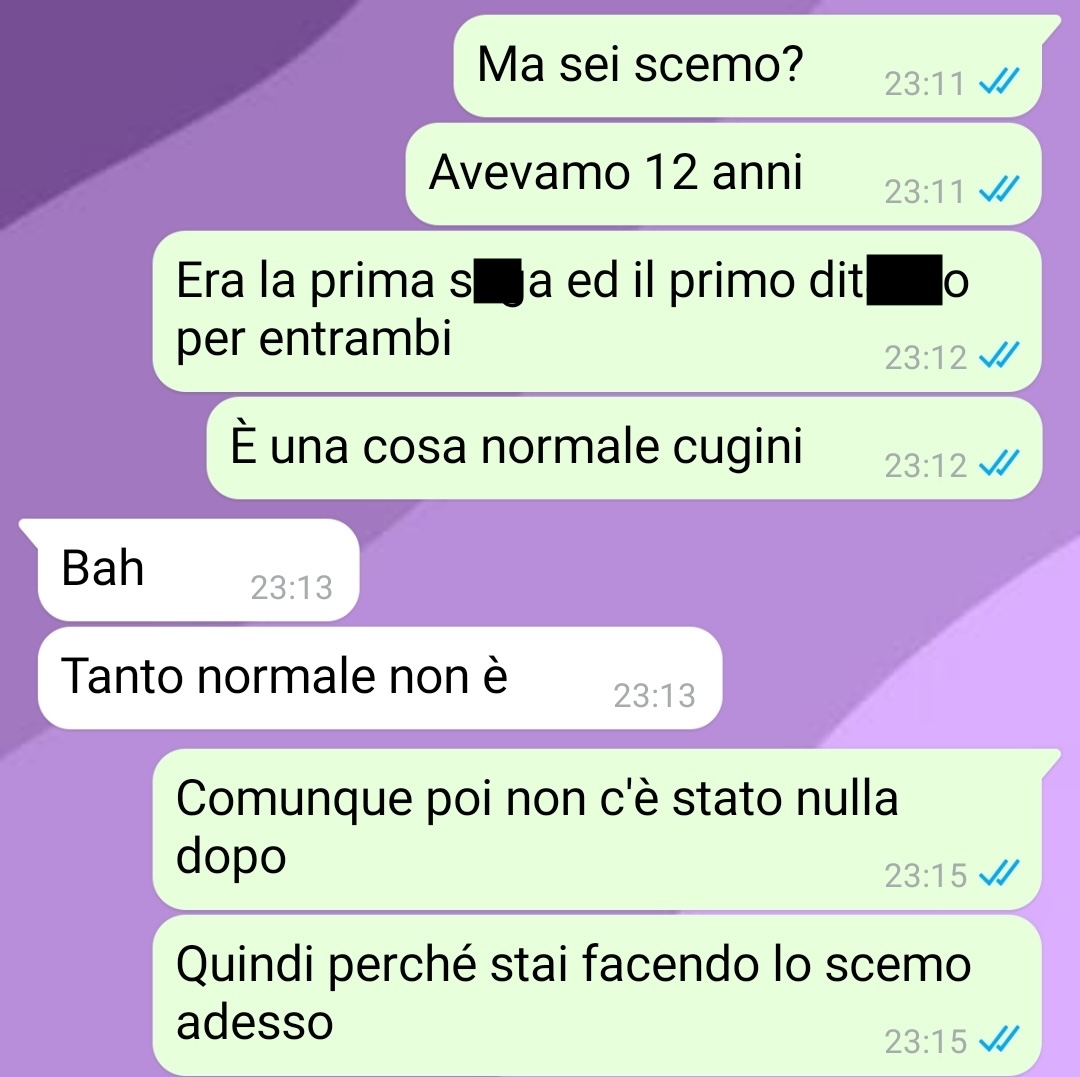Click the "È una cosa normale cugini" message text
The height and width of the screenshot is (1077, 1080).
[516, 446]
